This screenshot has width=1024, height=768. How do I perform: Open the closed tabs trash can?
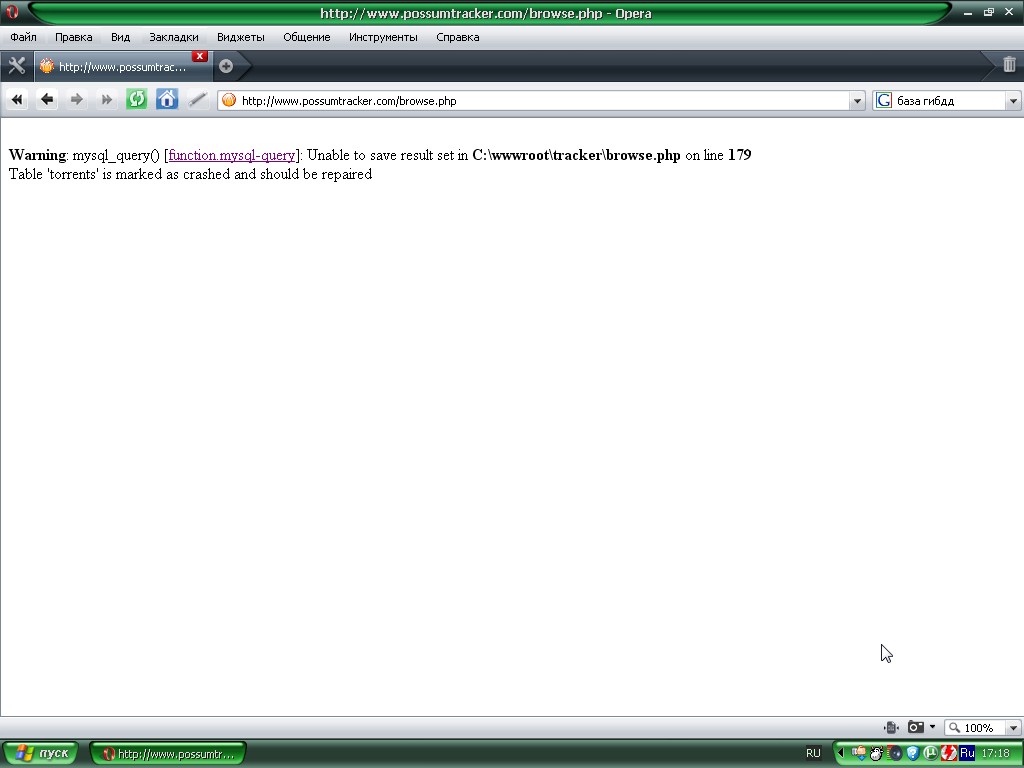(x=1009, y=64)
